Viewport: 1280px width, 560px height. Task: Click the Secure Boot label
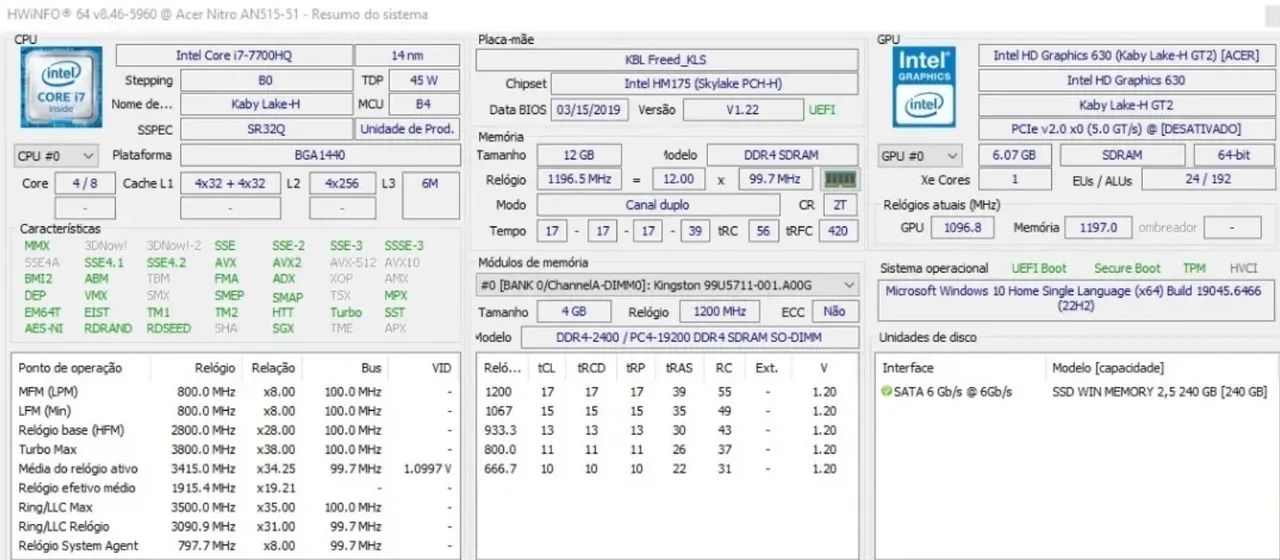coord(1127,268)
